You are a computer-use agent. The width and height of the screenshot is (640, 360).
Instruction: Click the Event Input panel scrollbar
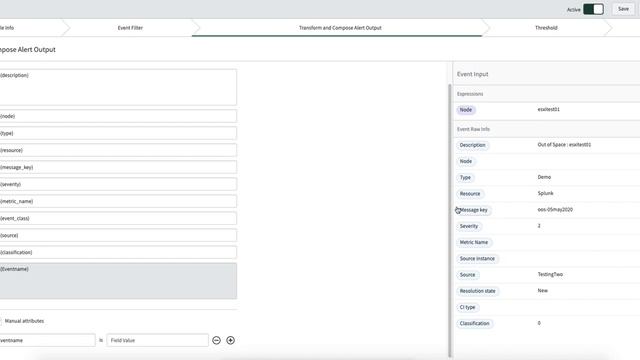coord(450,220)
